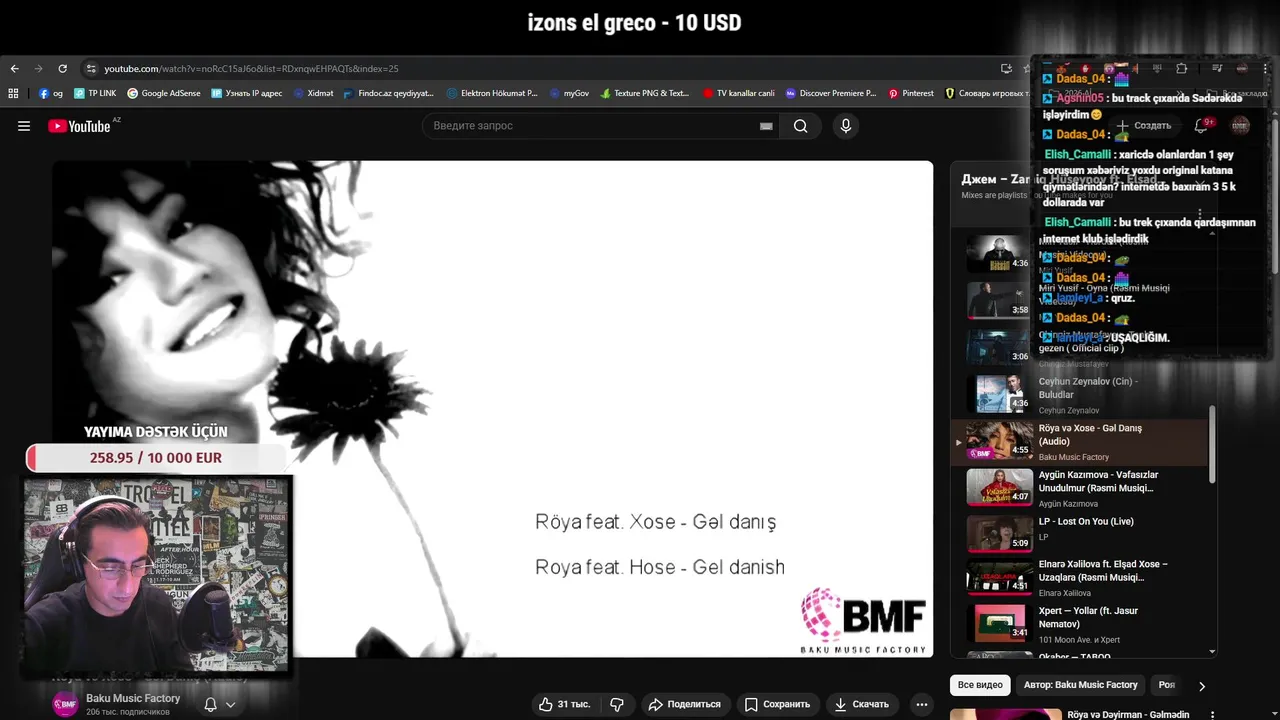This screenshot has height=720, width=1280.
Task: Click the Поделиться share button
Action: 685,704
